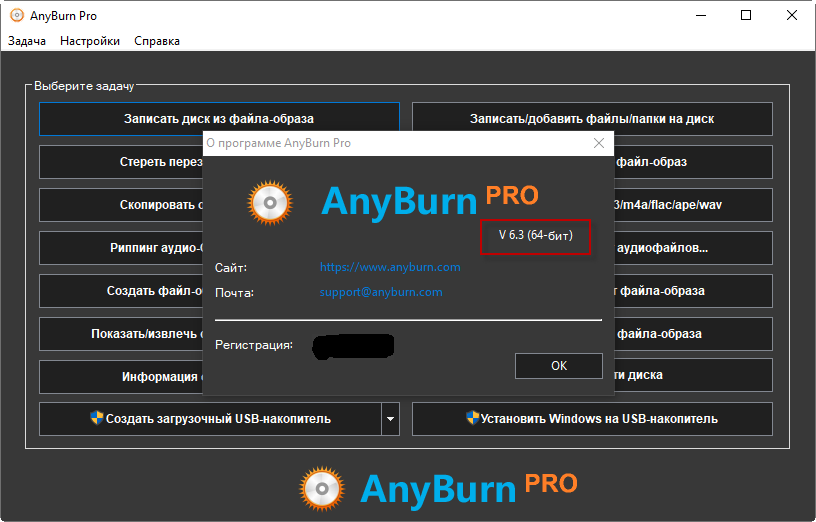Image resolution: width=816 pixels, height=522 pixels.
Task: Click the OK button in the About dialog
Action: click(x=559, y=366)
